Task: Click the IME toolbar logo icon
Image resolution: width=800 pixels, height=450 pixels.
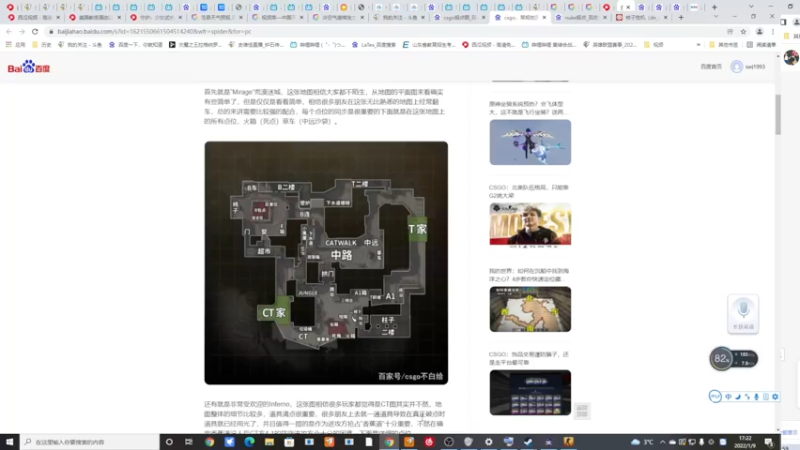Action: click(x=715, y=396)
